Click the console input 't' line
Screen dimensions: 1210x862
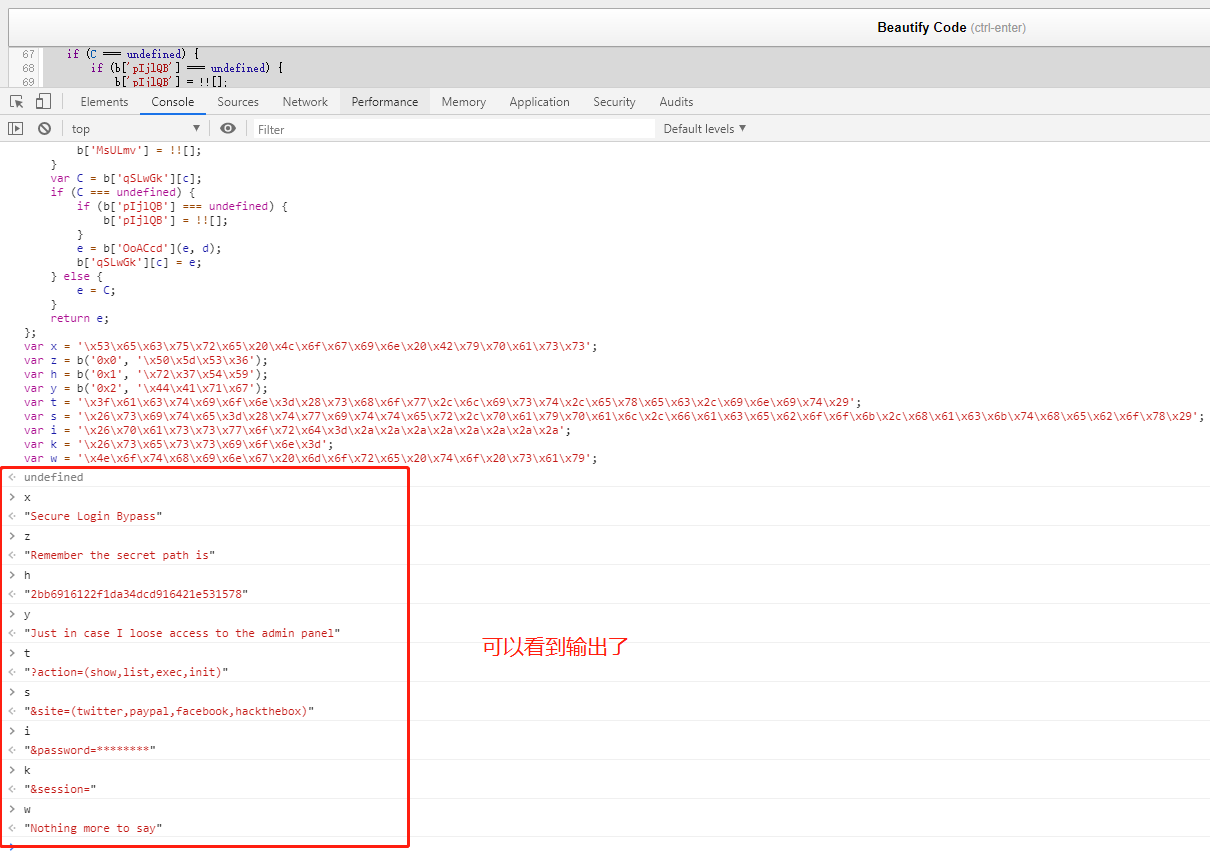(x=27, y=653)
